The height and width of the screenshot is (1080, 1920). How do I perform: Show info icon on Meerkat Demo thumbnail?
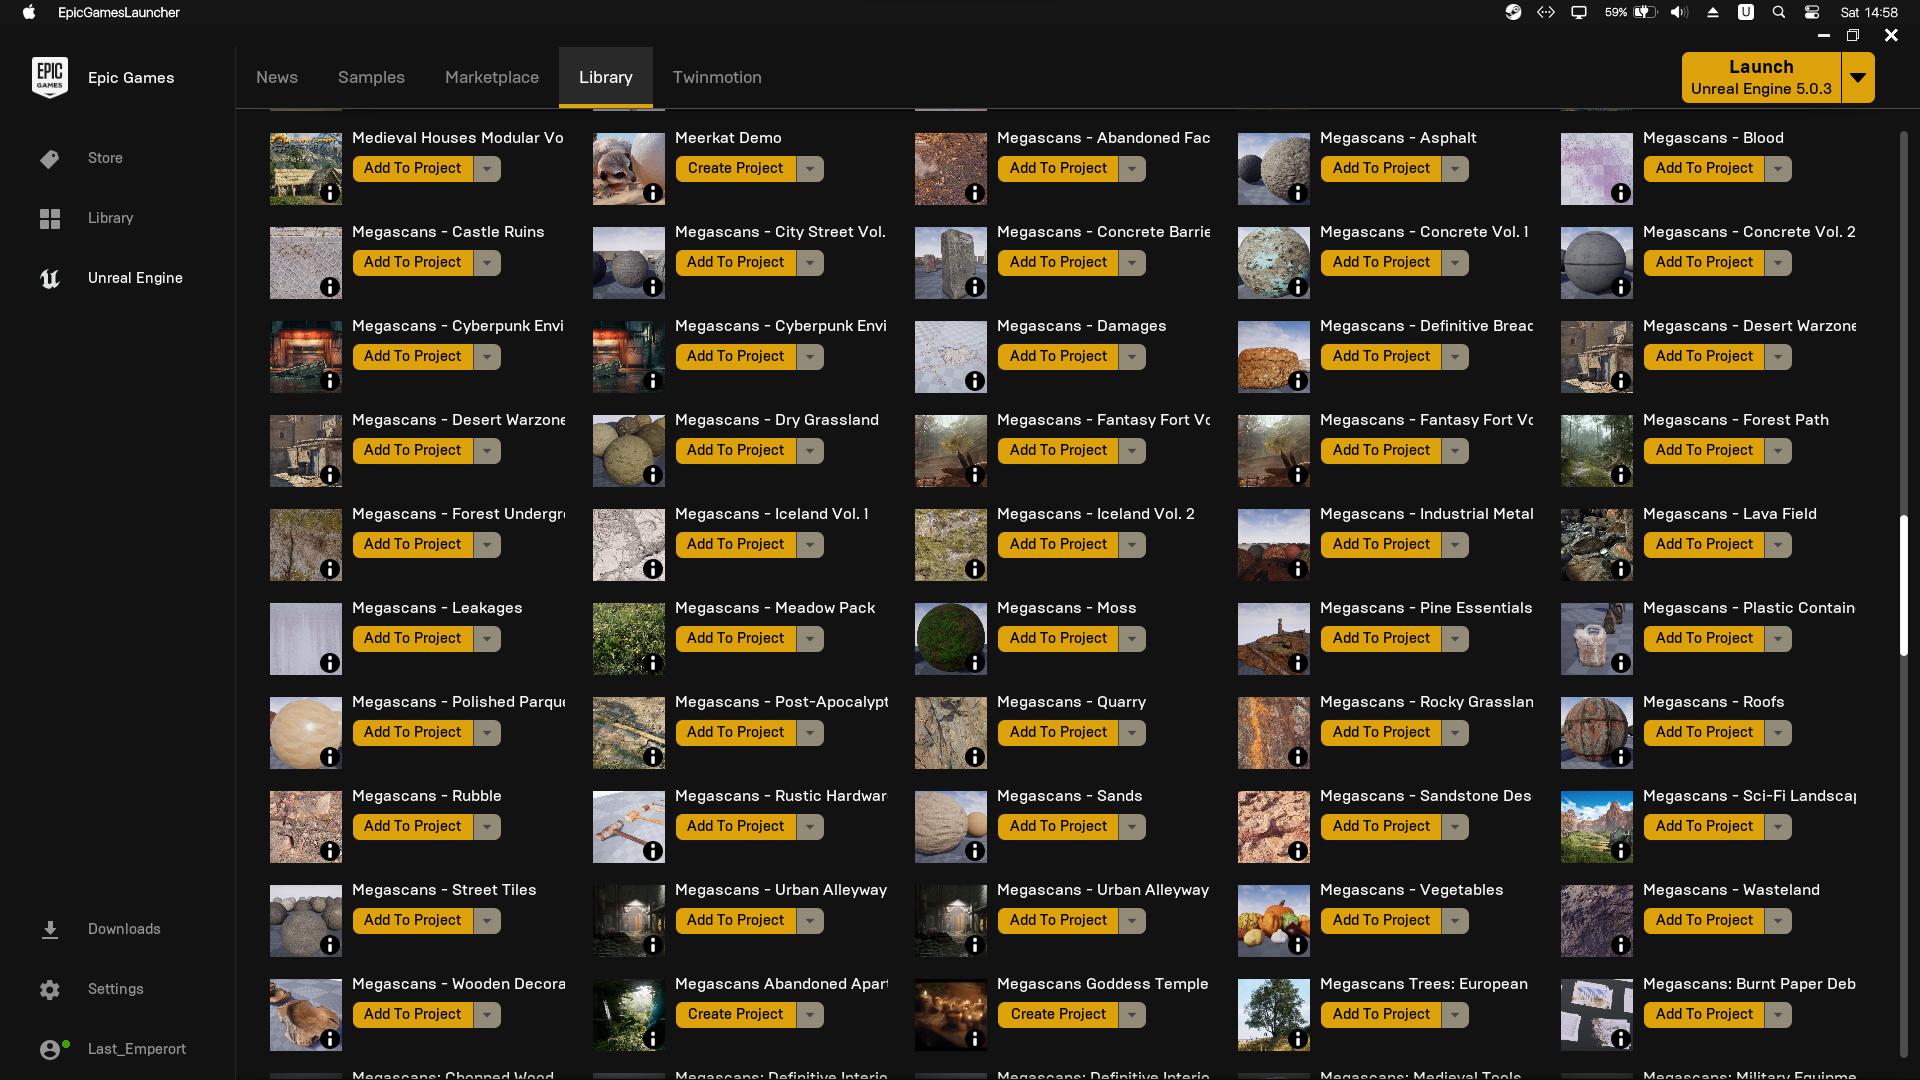tap(653, 193)
